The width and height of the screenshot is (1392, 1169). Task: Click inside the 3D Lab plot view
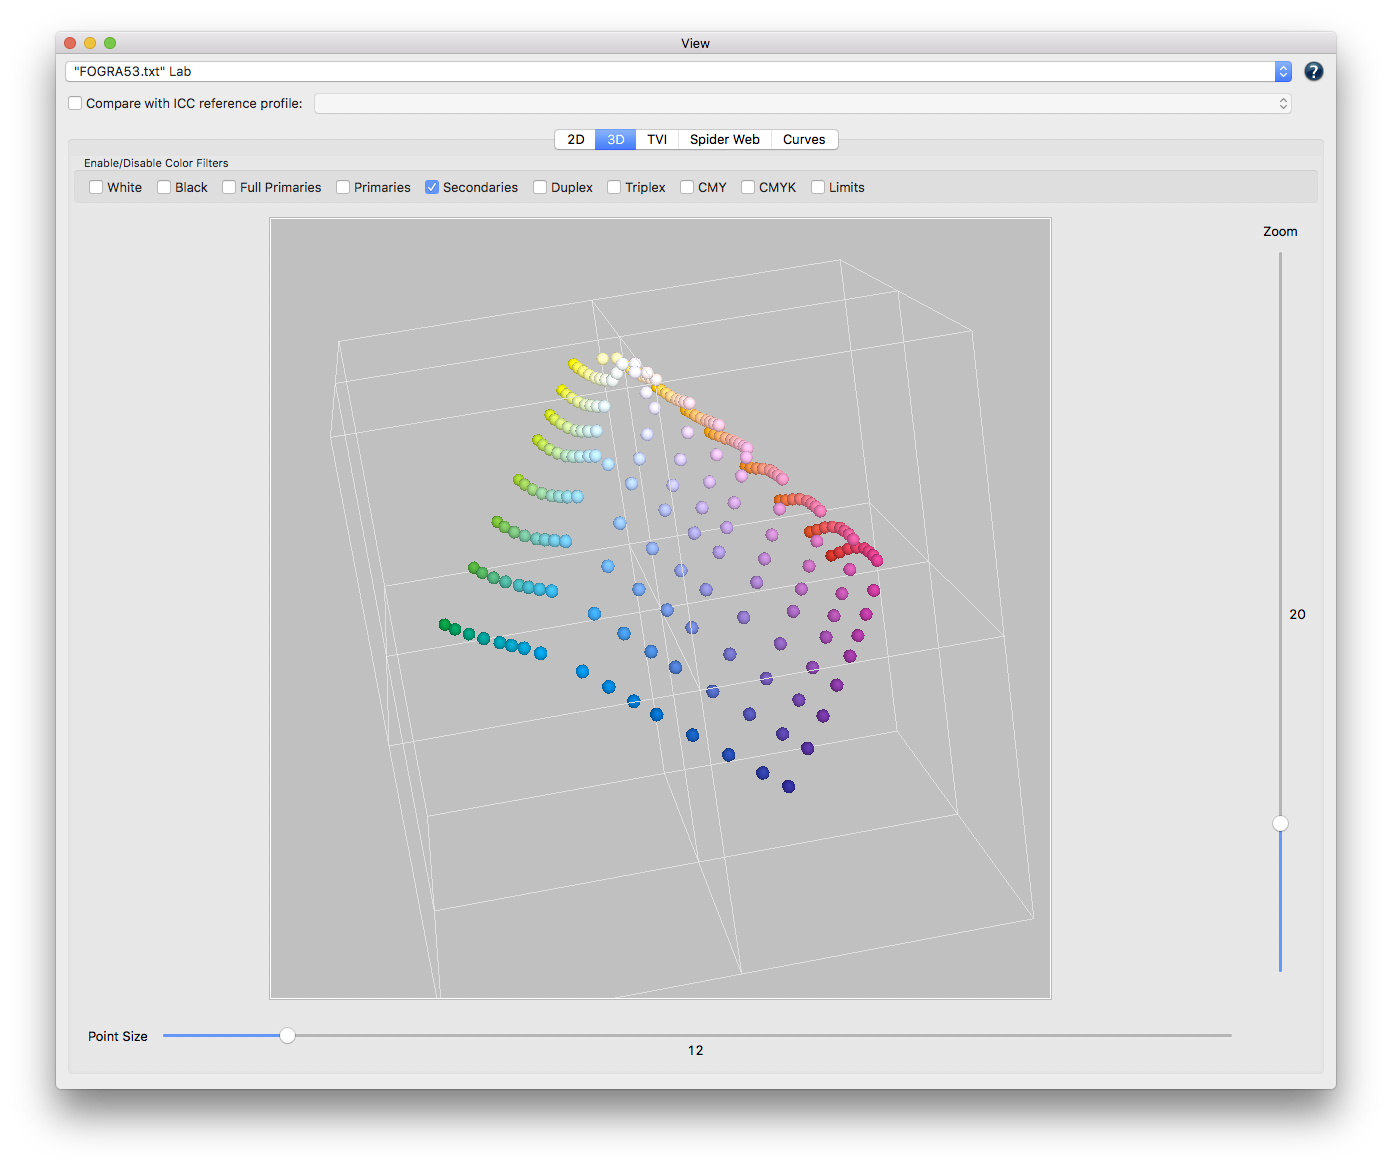pyautogui.click(x=660, y=608)
